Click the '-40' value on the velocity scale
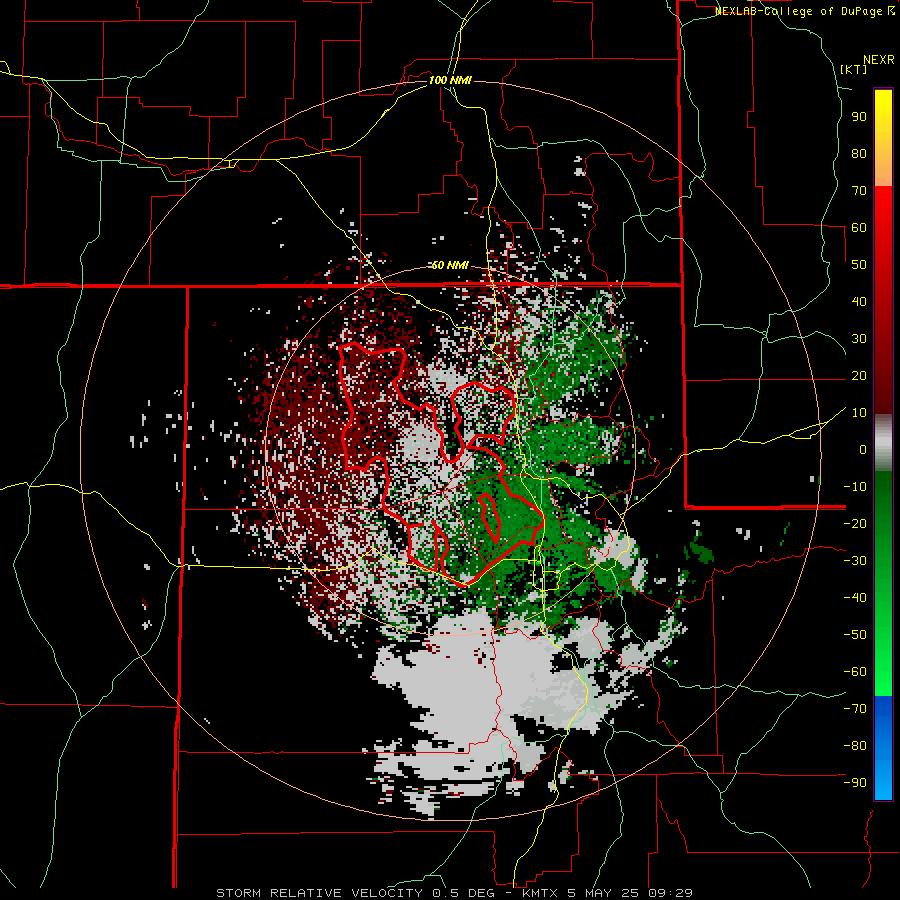This screenshot has height=900, width=900. point(855,598)
